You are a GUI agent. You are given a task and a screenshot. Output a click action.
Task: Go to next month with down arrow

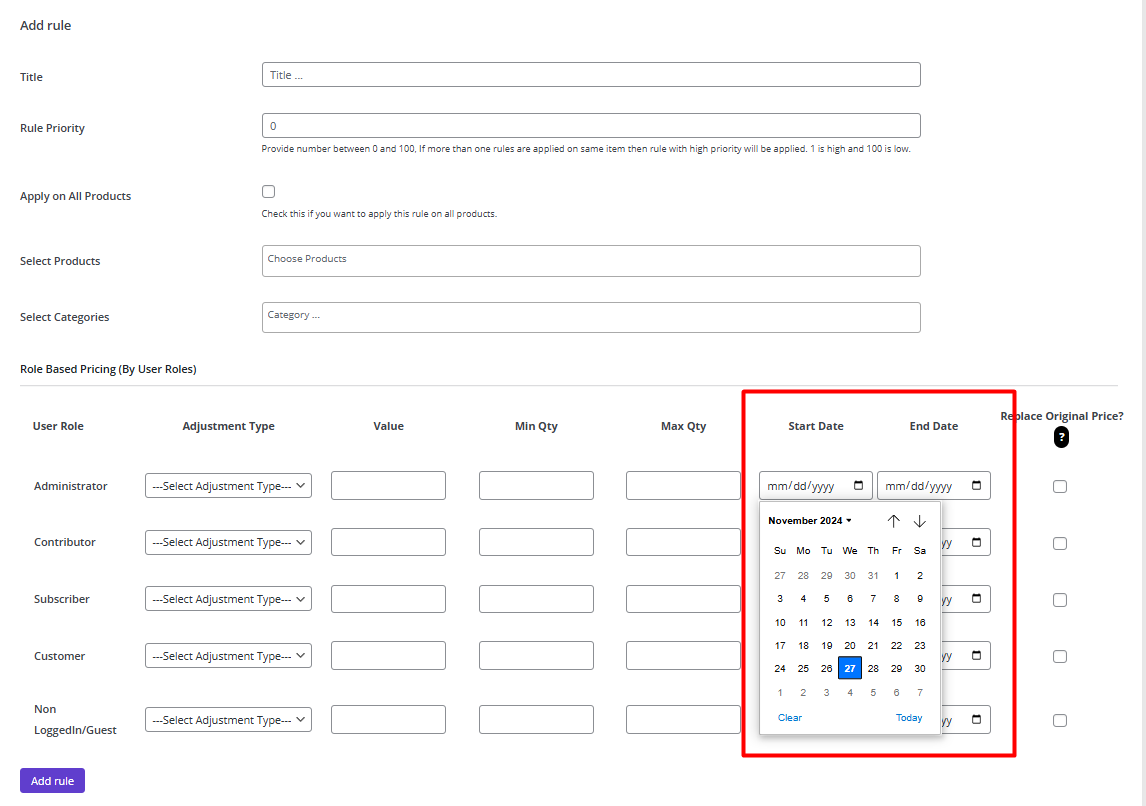point(920,521)
